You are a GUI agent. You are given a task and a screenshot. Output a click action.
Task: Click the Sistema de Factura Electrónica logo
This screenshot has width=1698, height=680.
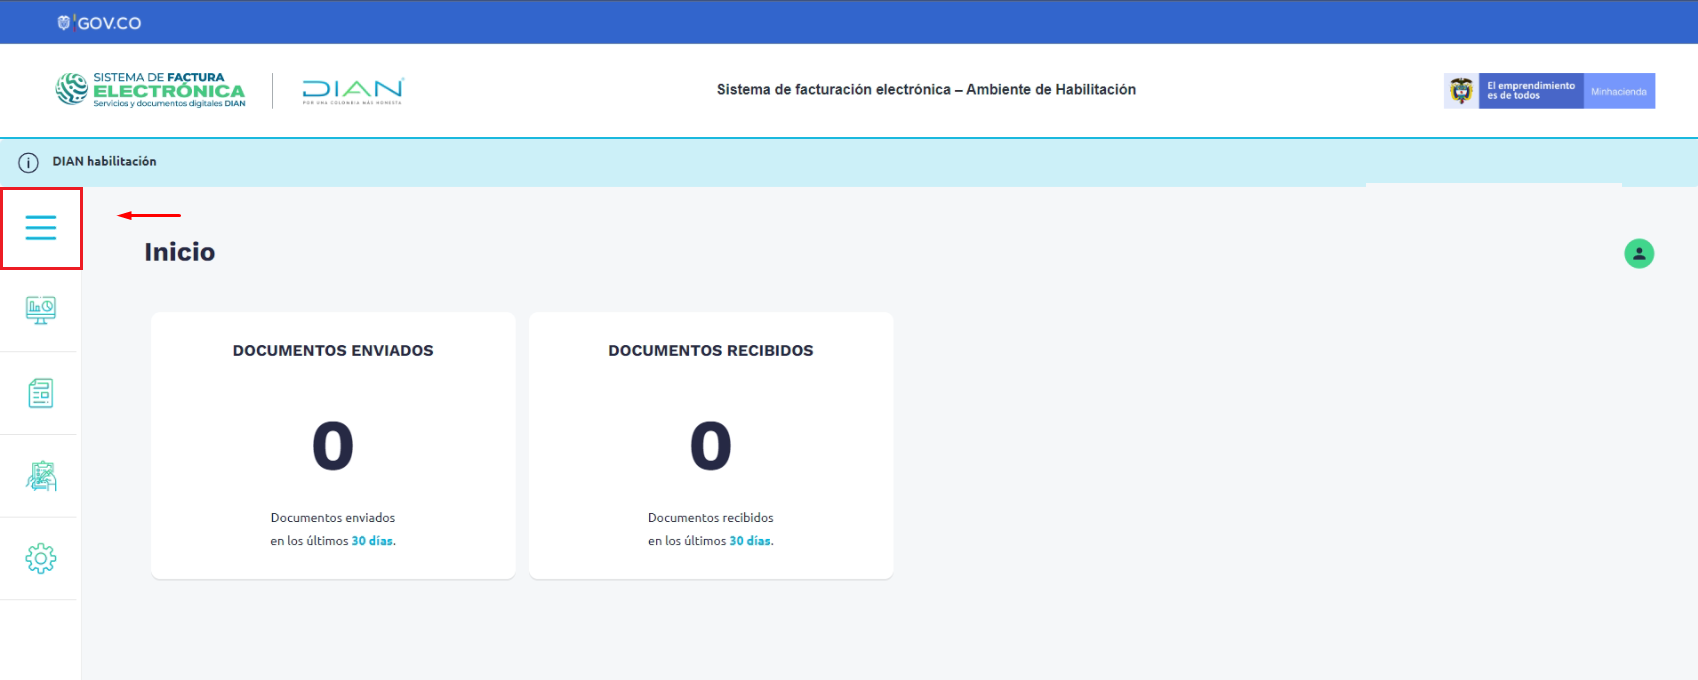coord(151,90)
